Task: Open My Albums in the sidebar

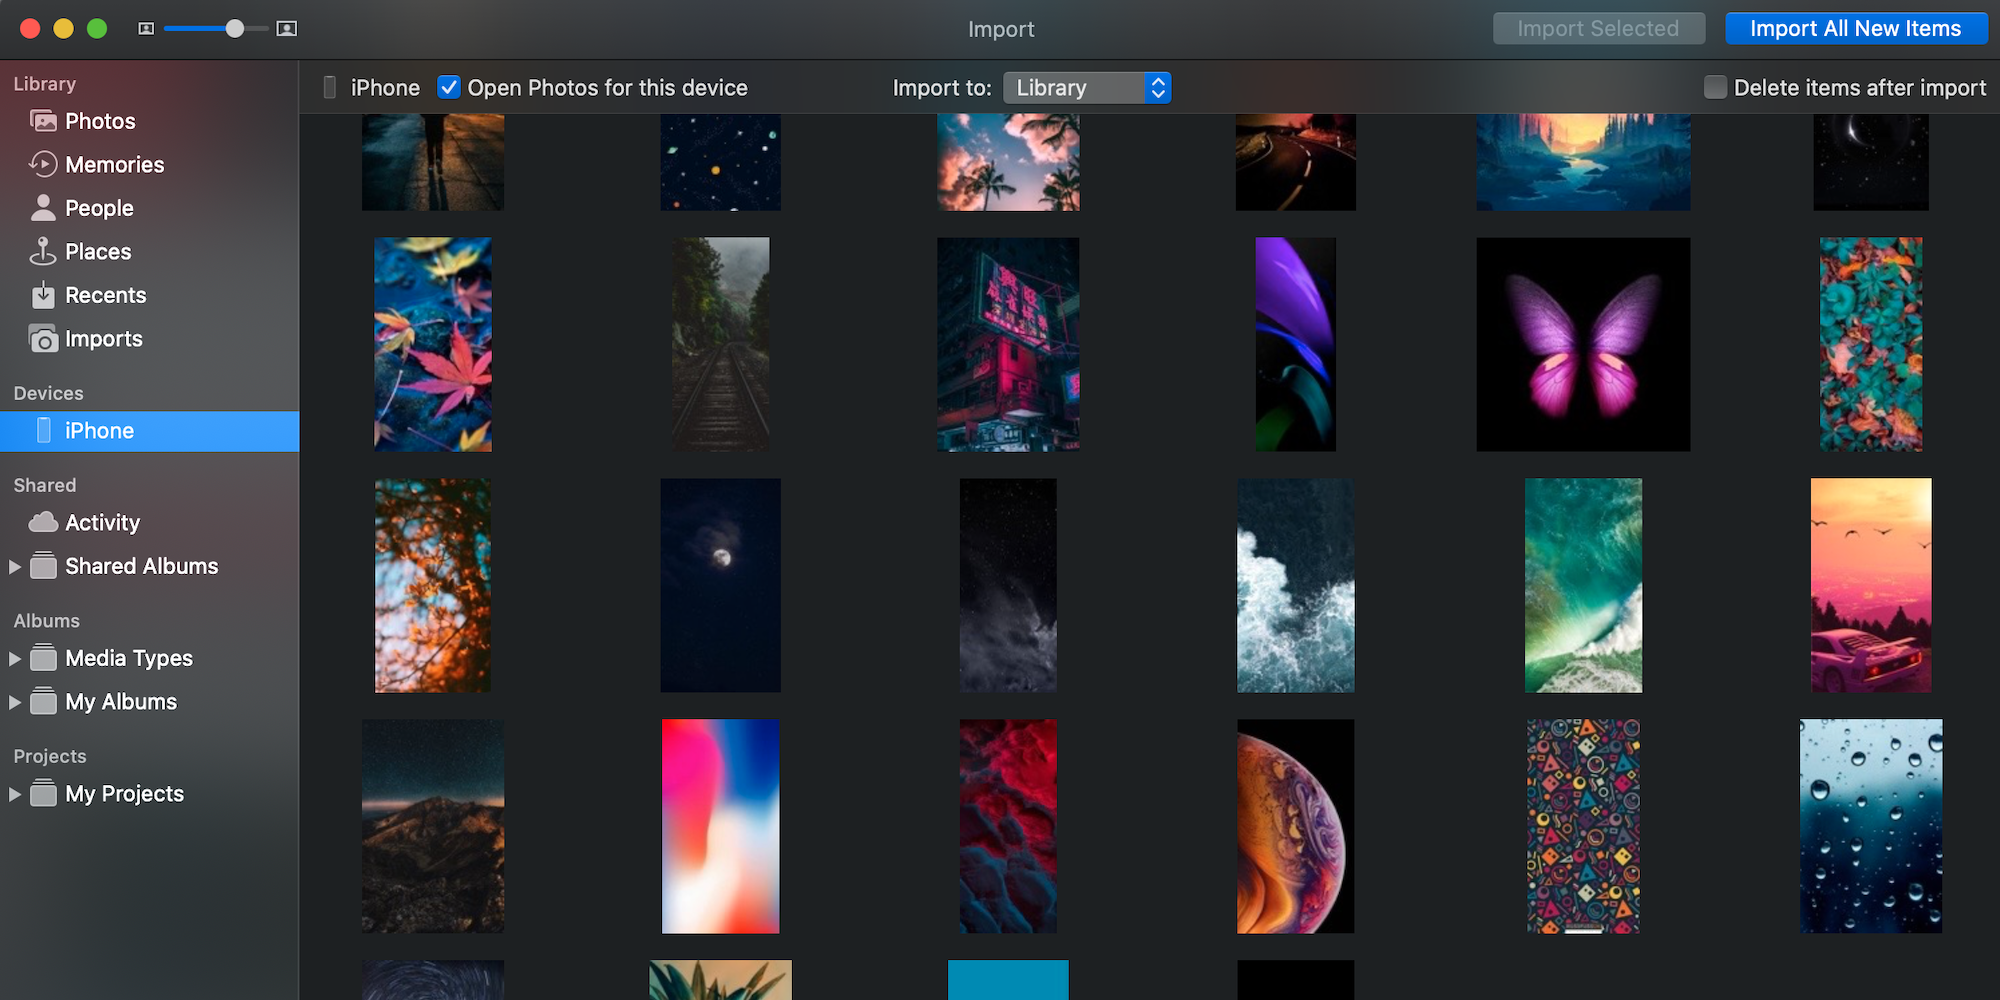Action: pos(121,702)
